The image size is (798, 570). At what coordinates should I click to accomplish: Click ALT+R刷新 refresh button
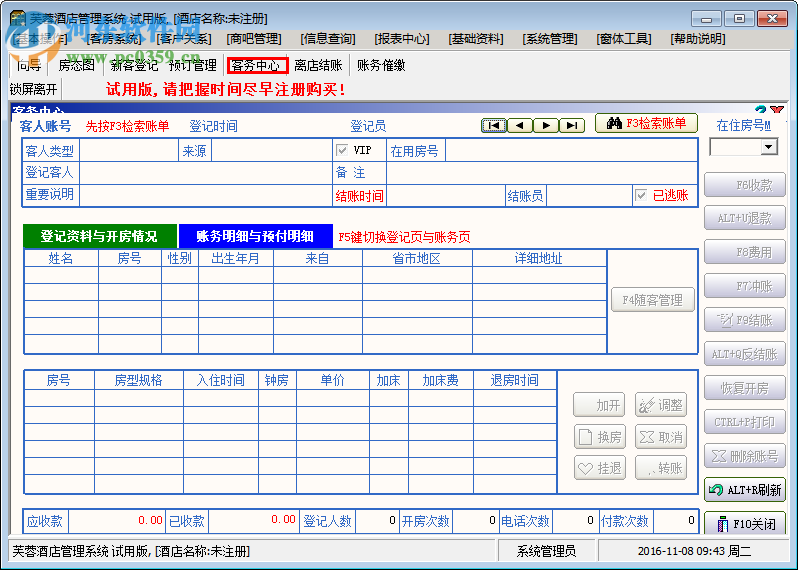pyautogui.click(x=745, y=490)
